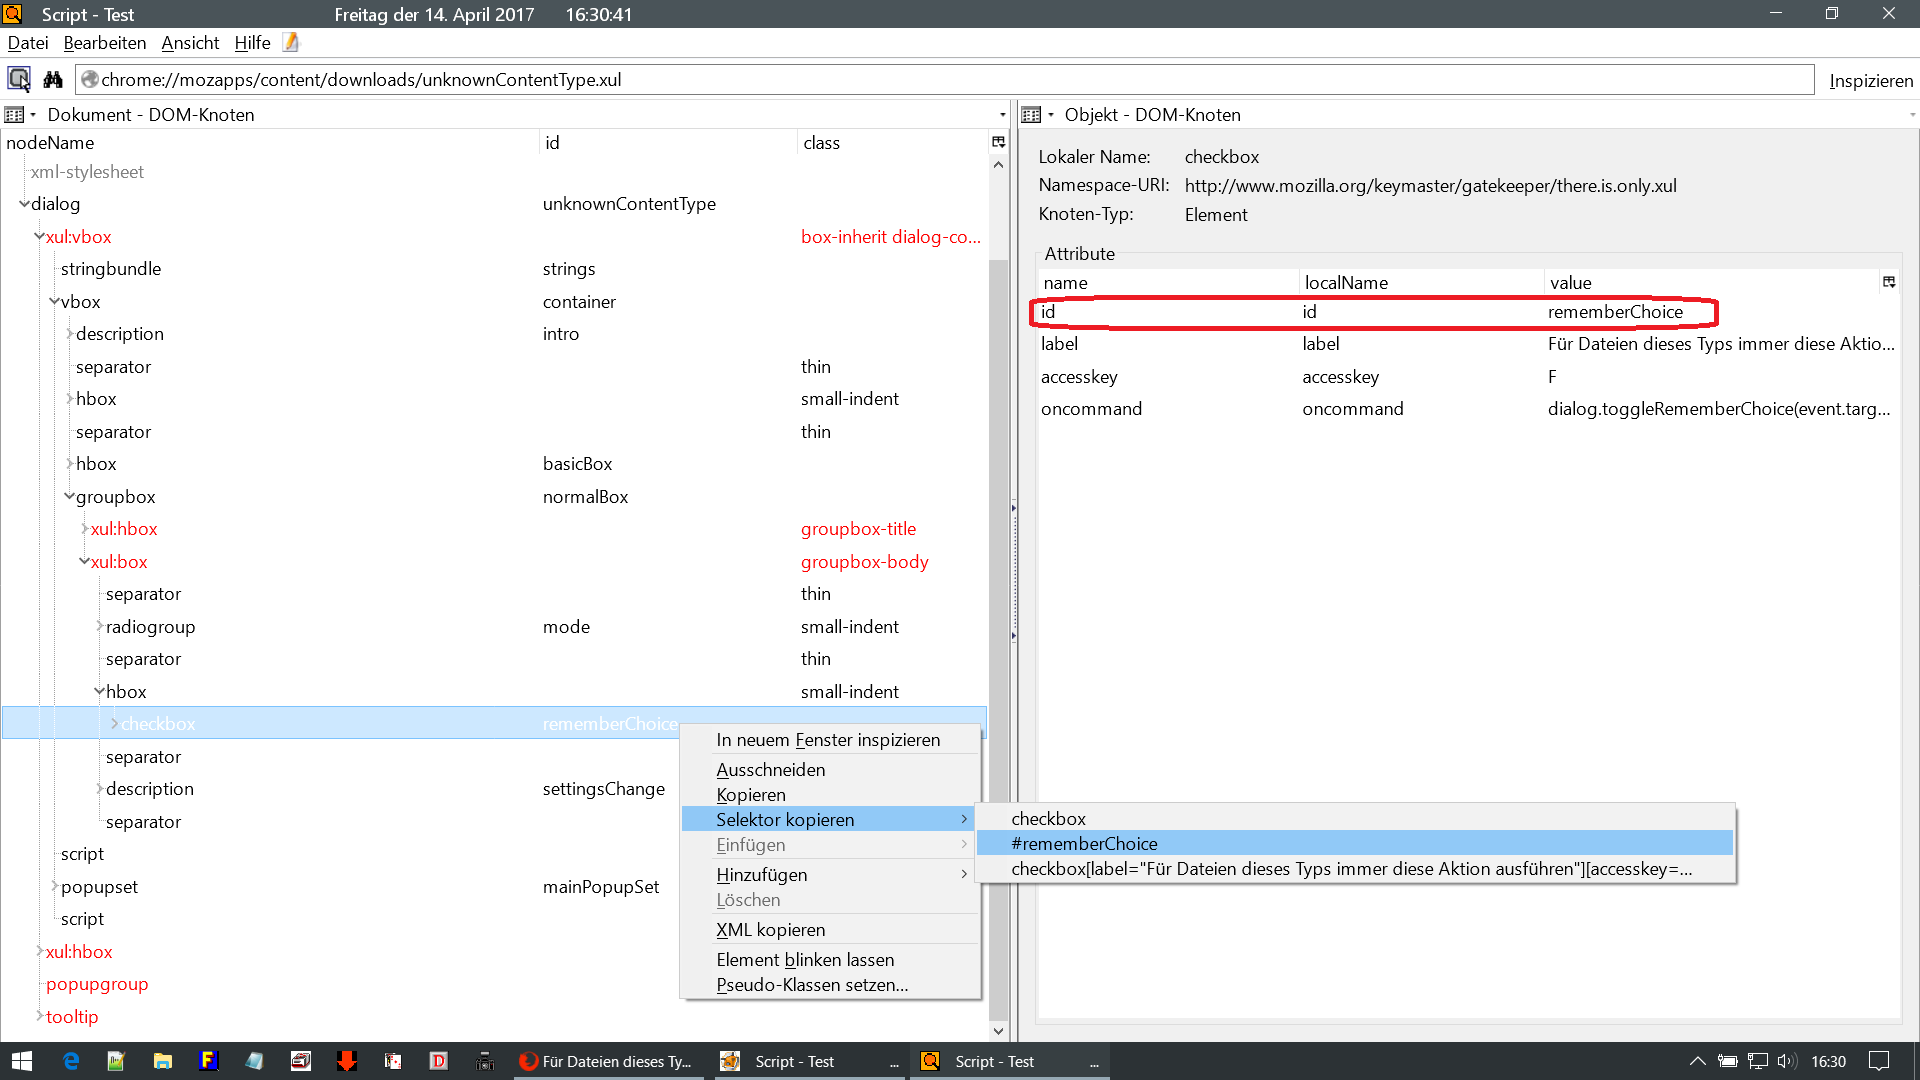
Task: Select XML kopieren from context menu
Action: [770, 929]
